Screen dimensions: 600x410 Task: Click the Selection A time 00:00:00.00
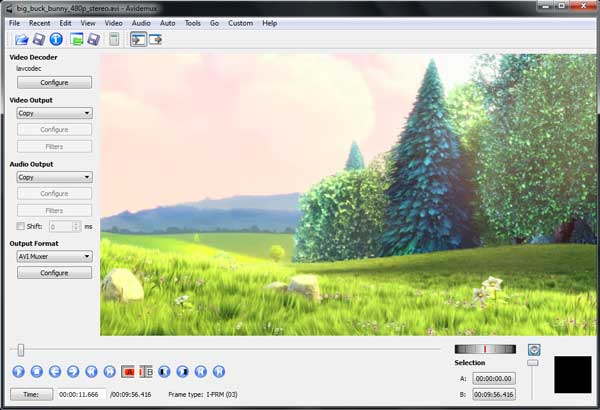point(494,378)
